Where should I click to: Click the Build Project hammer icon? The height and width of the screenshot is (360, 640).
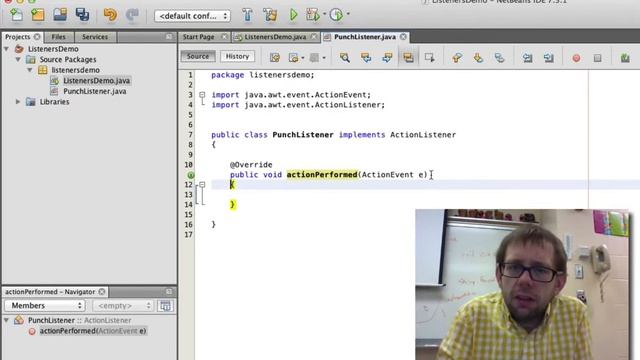click(247, 15)
